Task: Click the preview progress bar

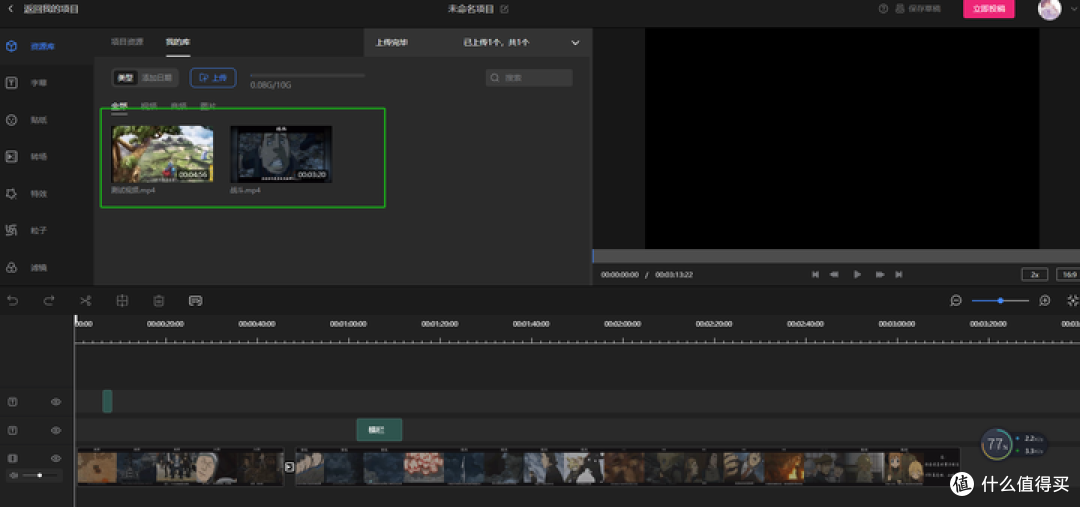Action: pos(836,256)
